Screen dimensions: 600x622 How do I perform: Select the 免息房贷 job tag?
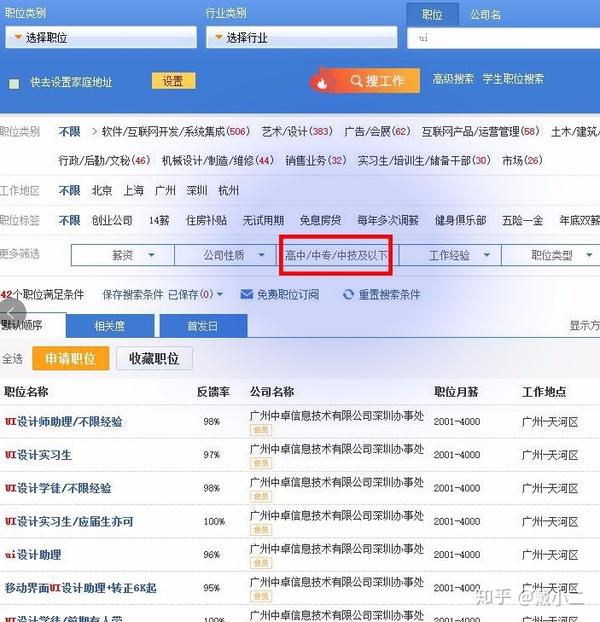[x=320, y=220]
